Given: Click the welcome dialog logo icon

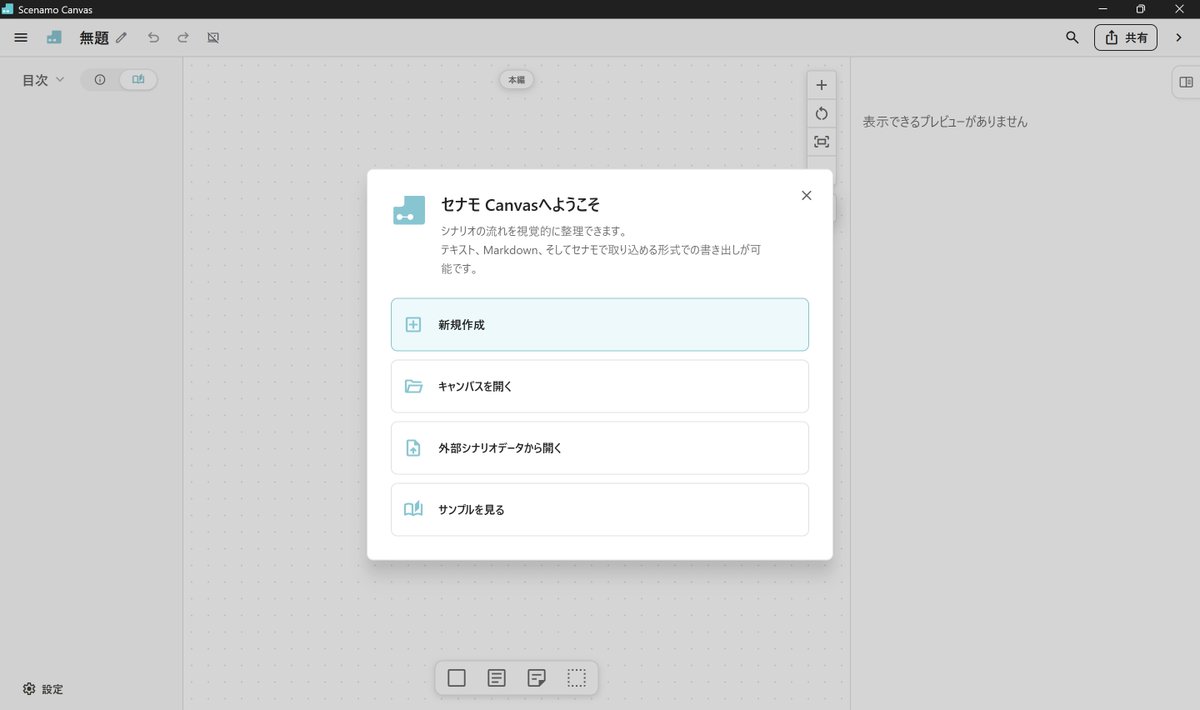Looking at the screenshot, I should (x=409, y=209).
